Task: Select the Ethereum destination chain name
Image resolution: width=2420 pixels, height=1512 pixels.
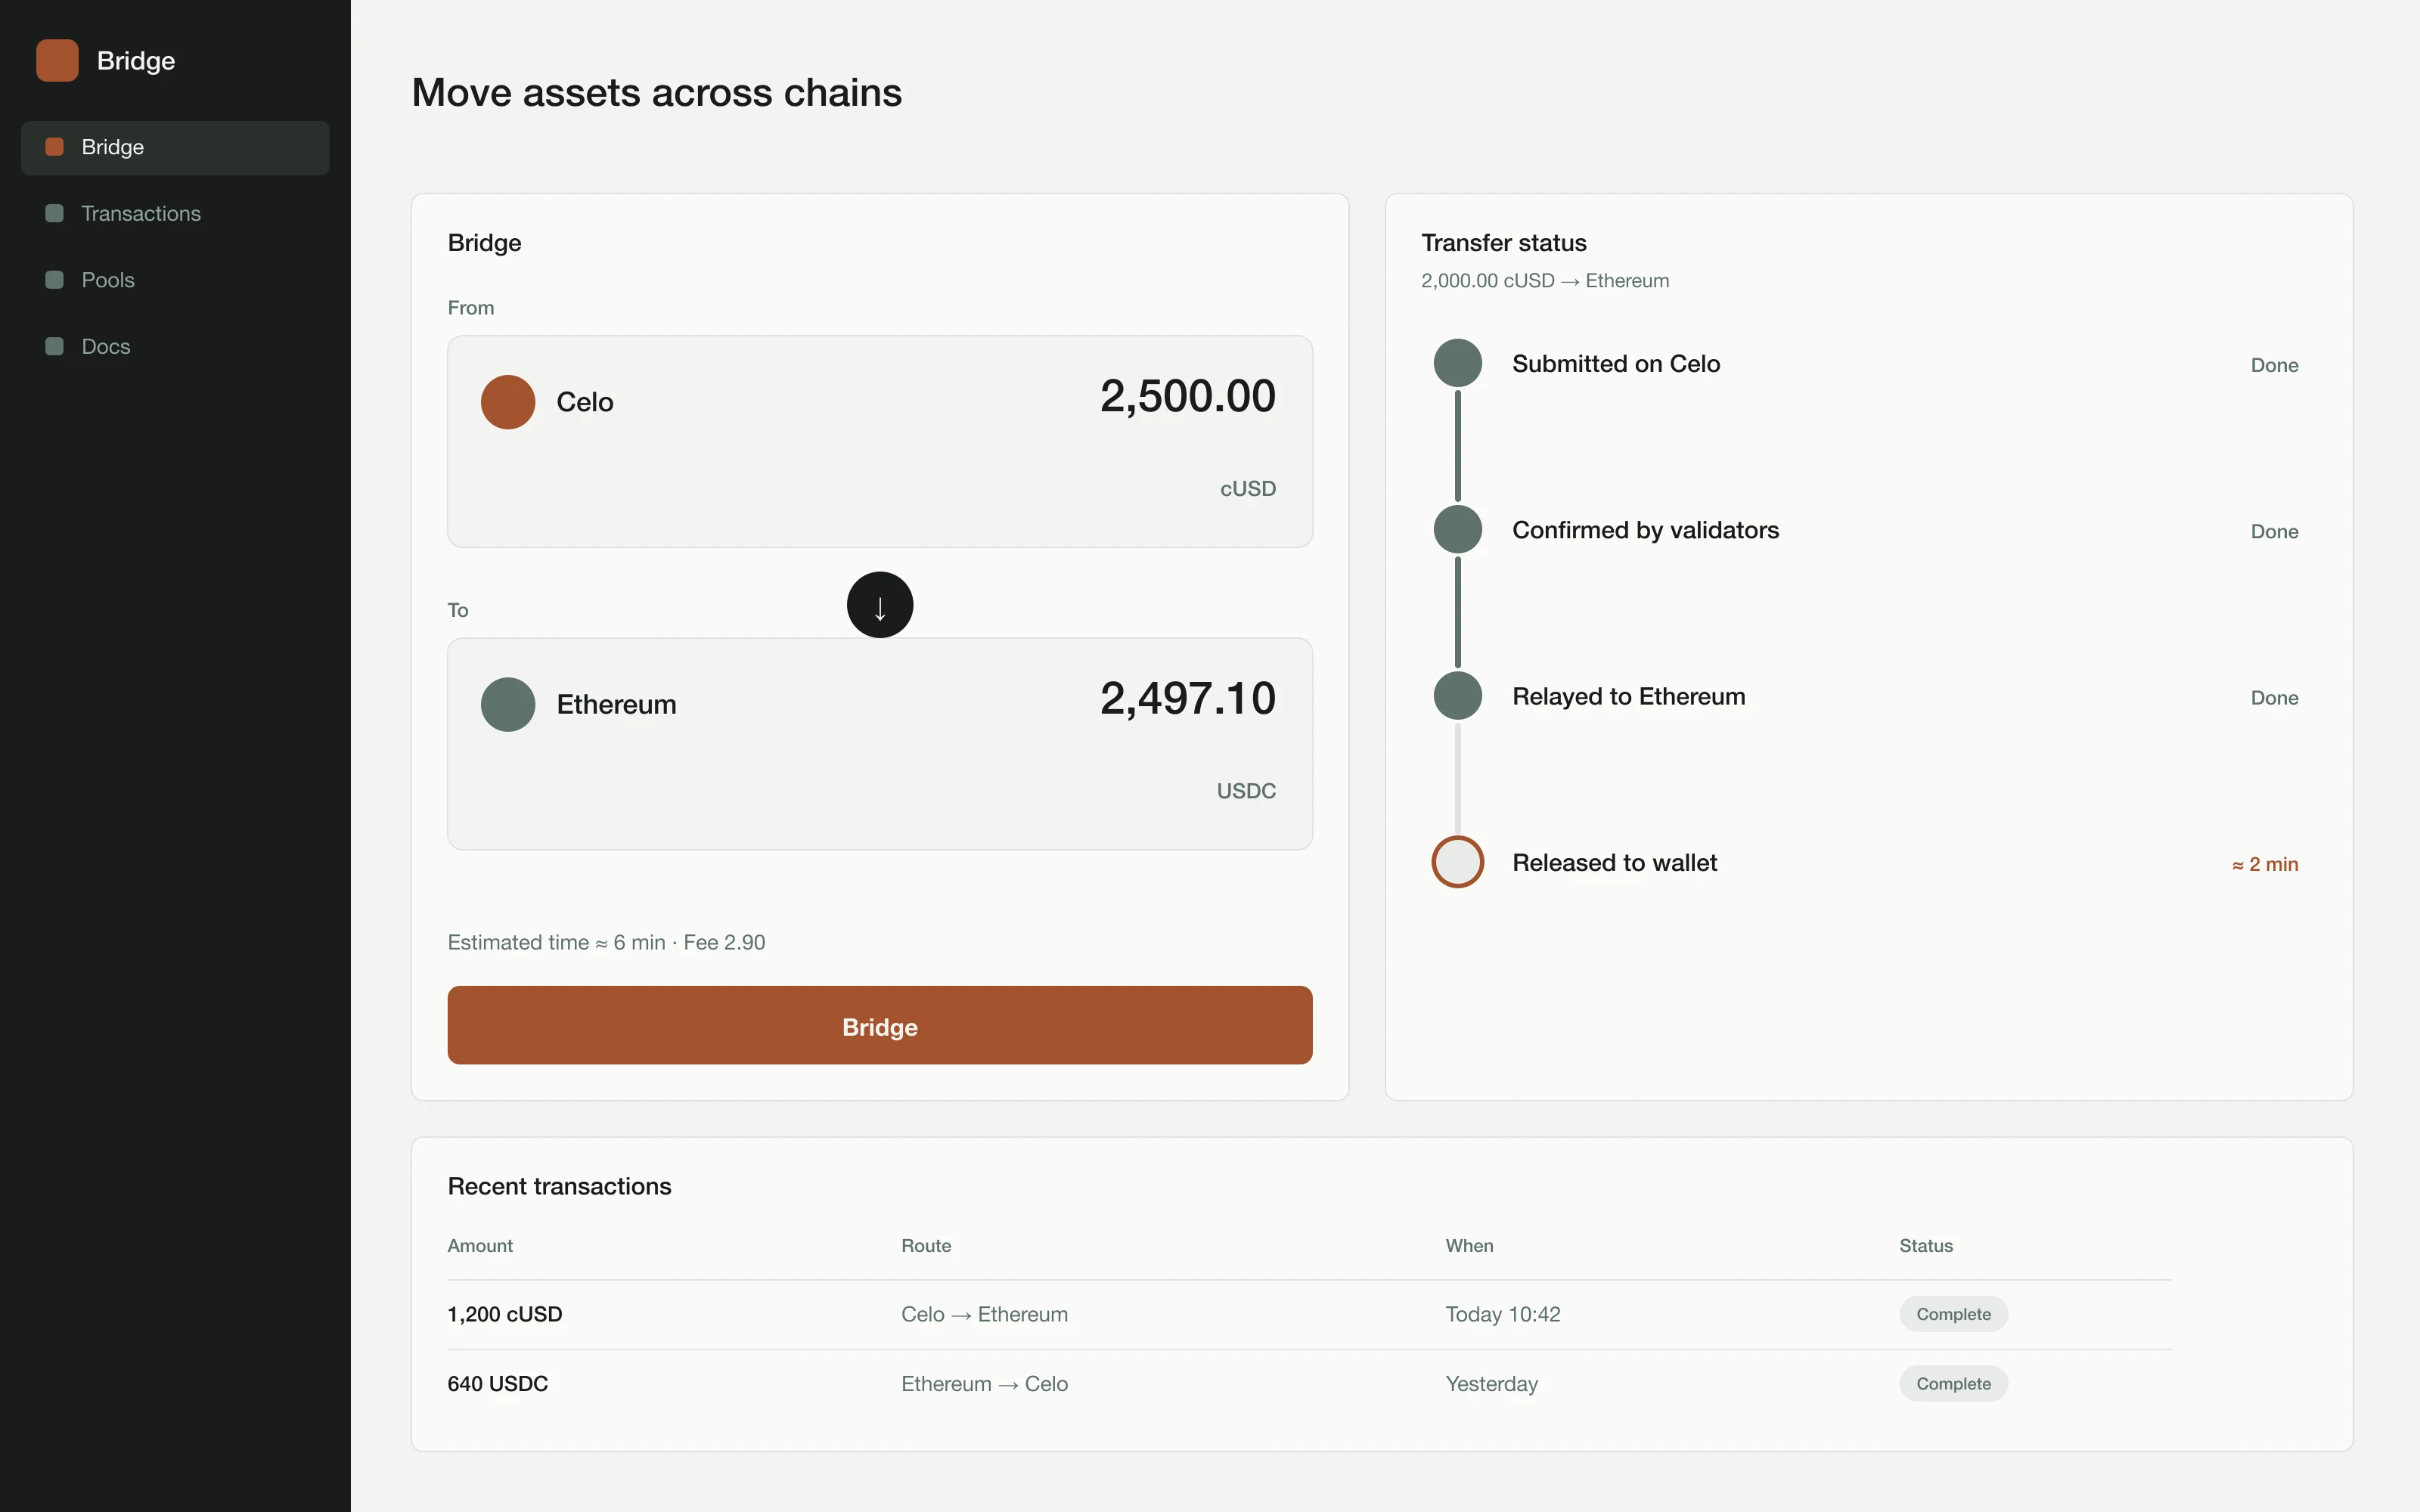Action: coord(616,705)
